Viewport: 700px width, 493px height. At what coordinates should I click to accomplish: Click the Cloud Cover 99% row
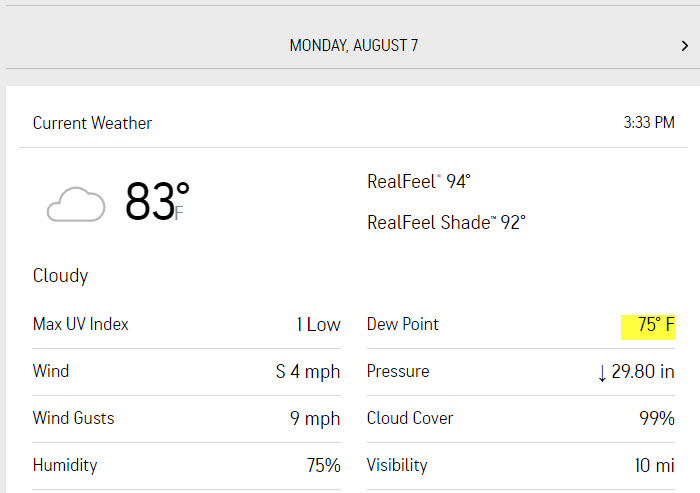click(x=521, y=418)
